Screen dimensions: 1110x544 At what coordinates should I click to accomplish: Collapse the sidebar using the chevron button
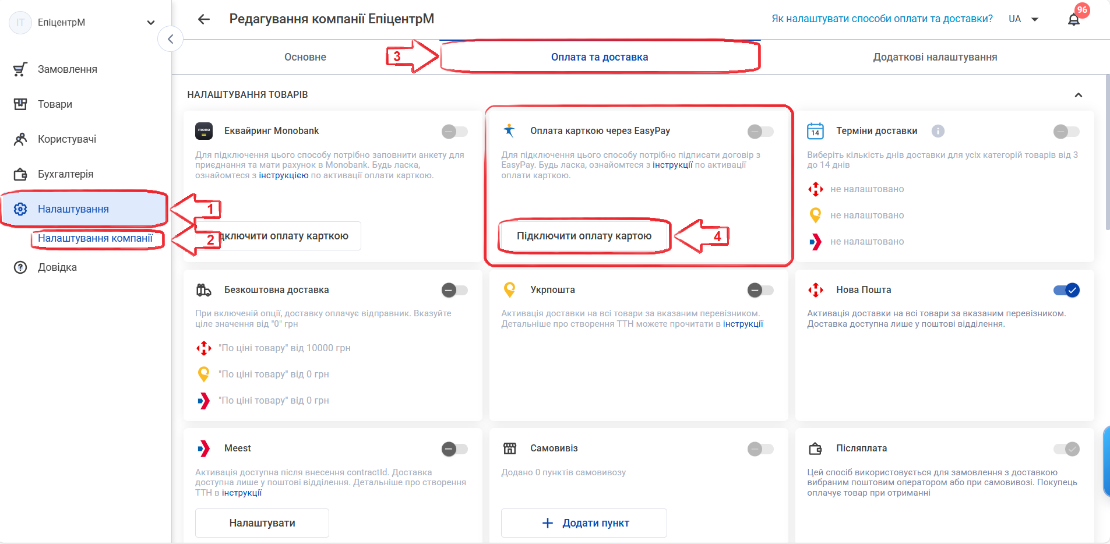(171, 38)
